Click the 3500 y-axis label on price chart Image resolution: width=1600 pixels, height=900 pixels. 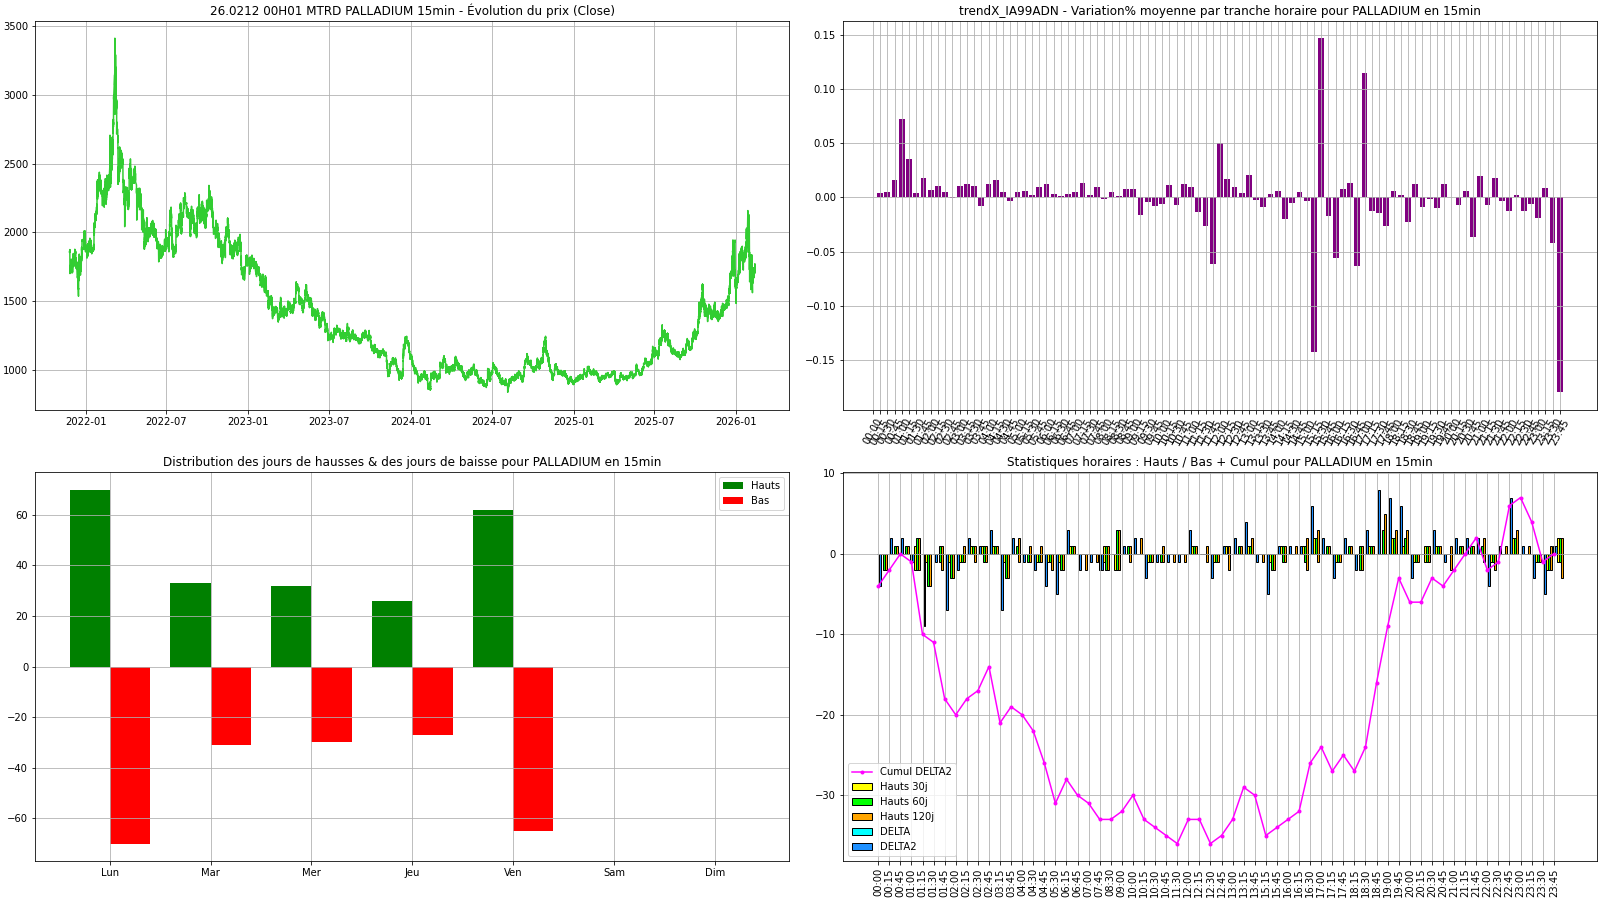point(18,27)
